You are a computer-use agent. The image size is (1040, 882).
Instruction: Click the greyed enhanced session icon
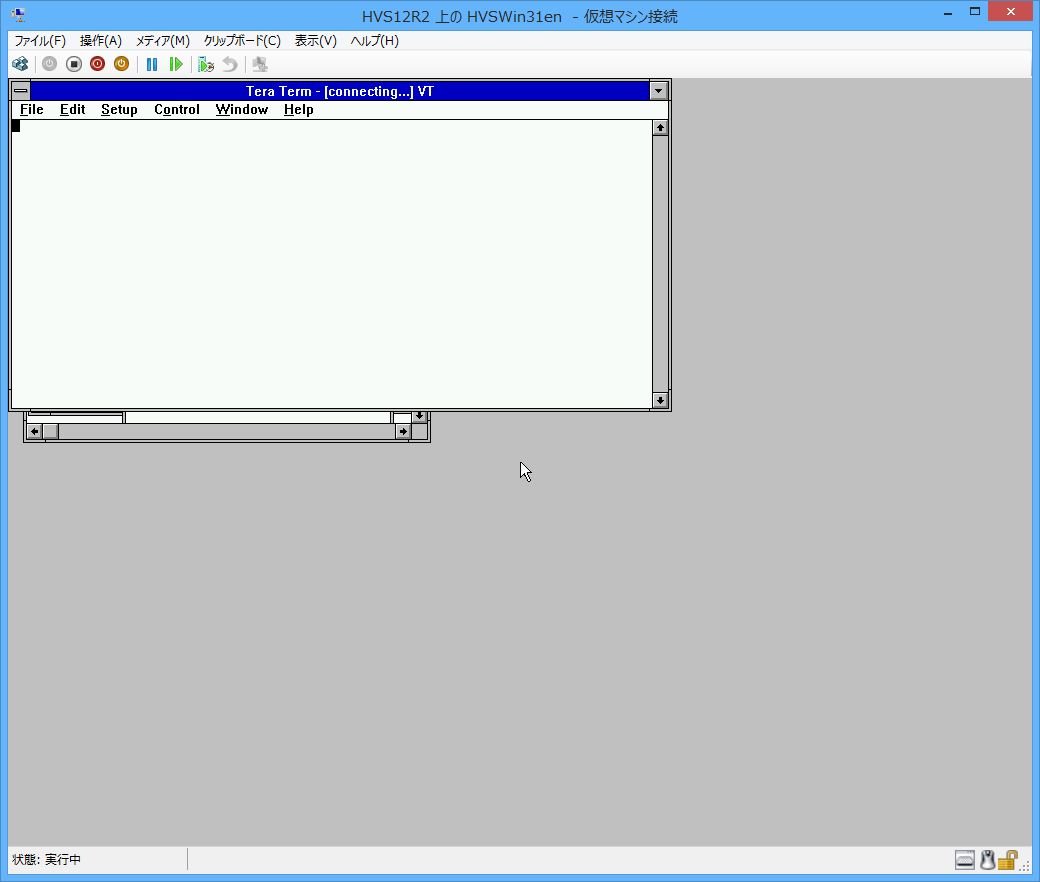pos(260,64)
